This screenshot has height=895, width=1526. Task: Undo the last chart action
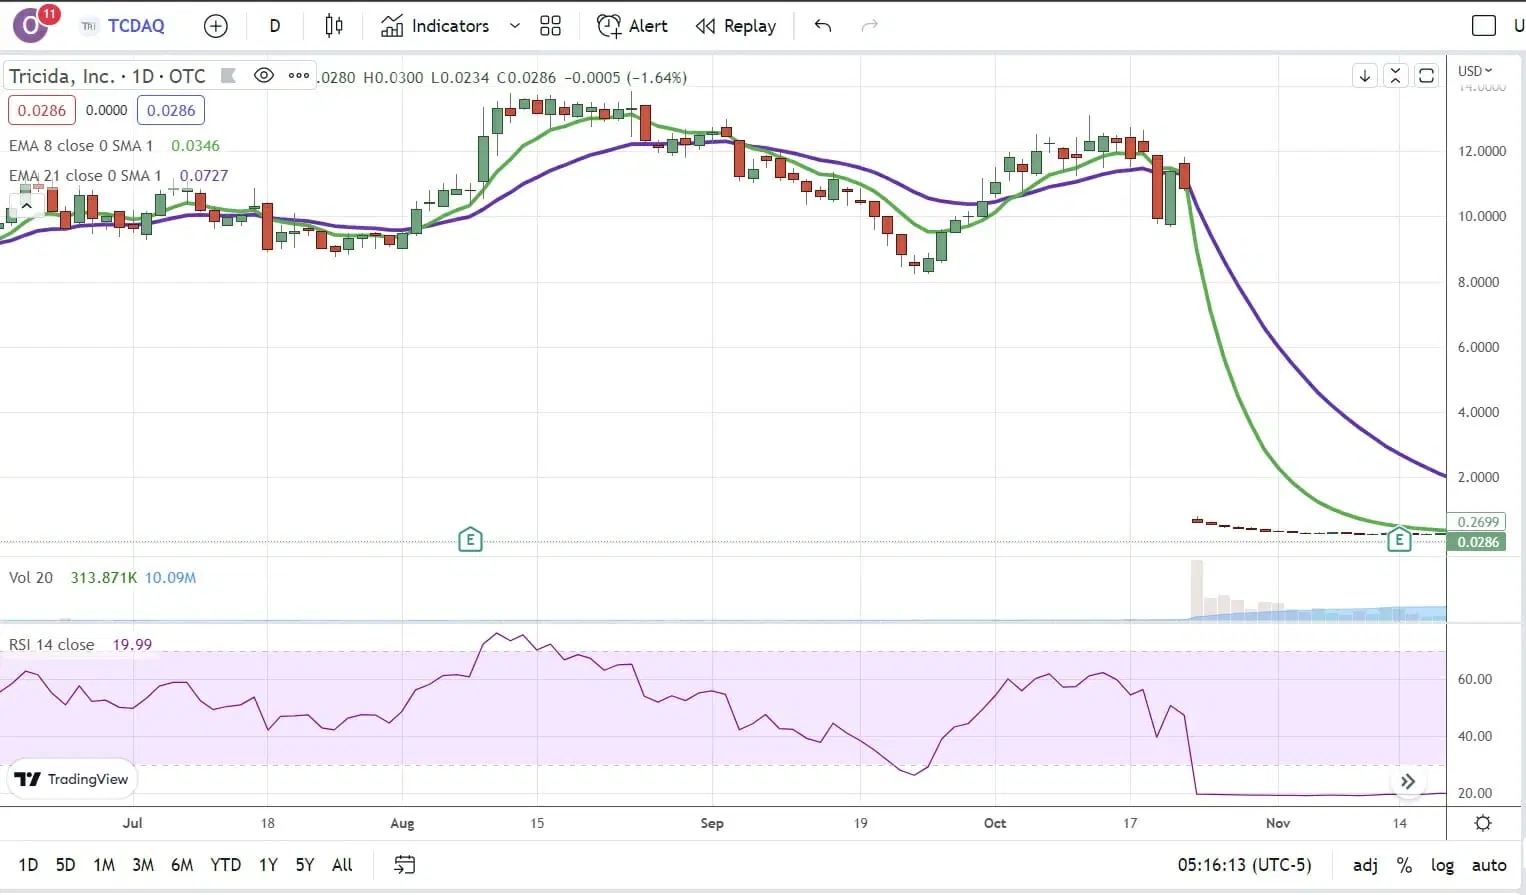823,26
